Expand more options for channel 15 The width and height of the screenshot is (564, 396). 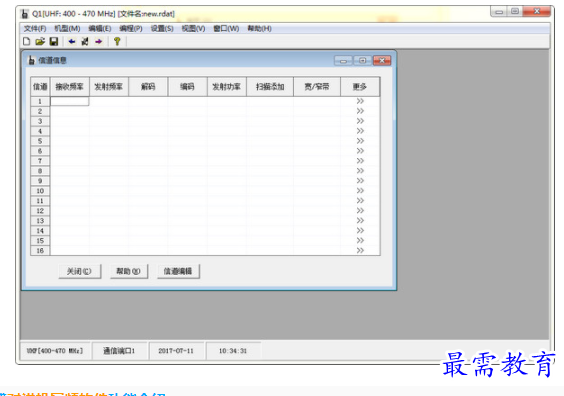click(x=360, y=241)
